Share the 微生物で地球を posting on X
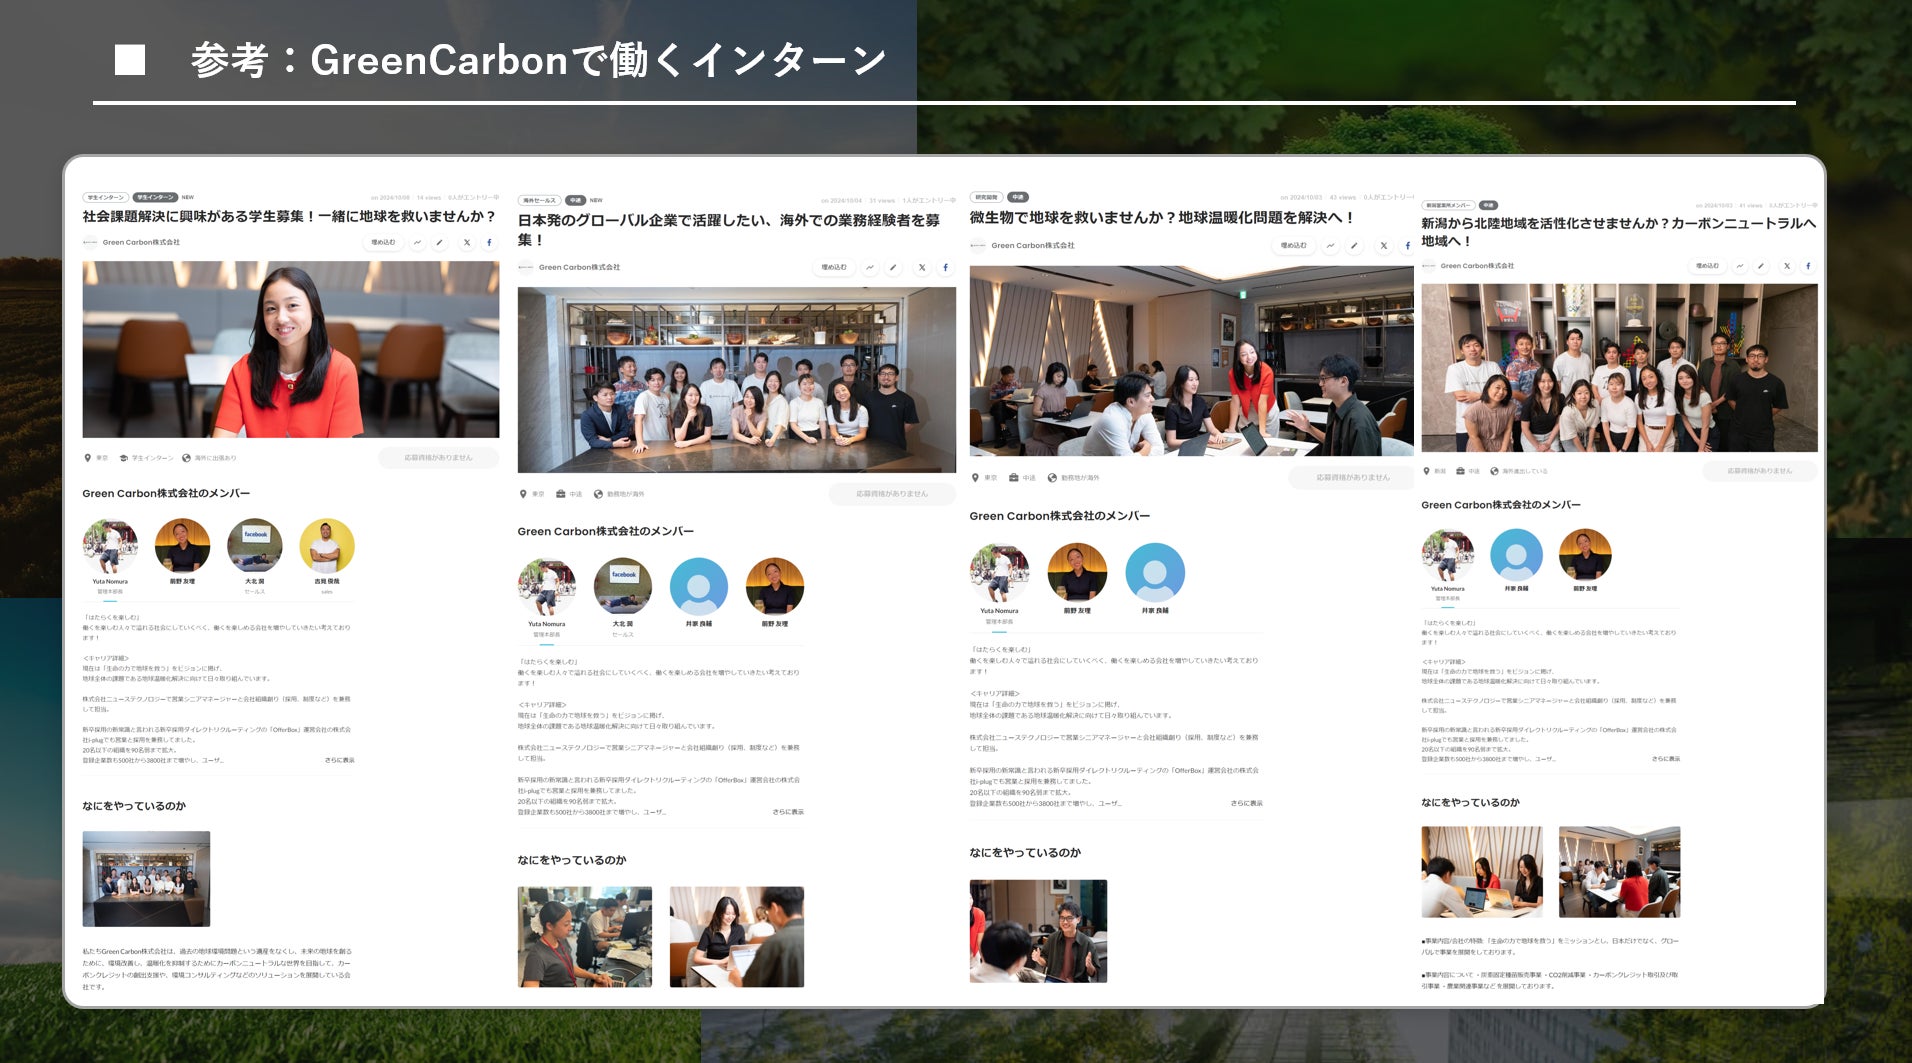This screenshot has height=1063, width=1912. (x=1383, y=246)
